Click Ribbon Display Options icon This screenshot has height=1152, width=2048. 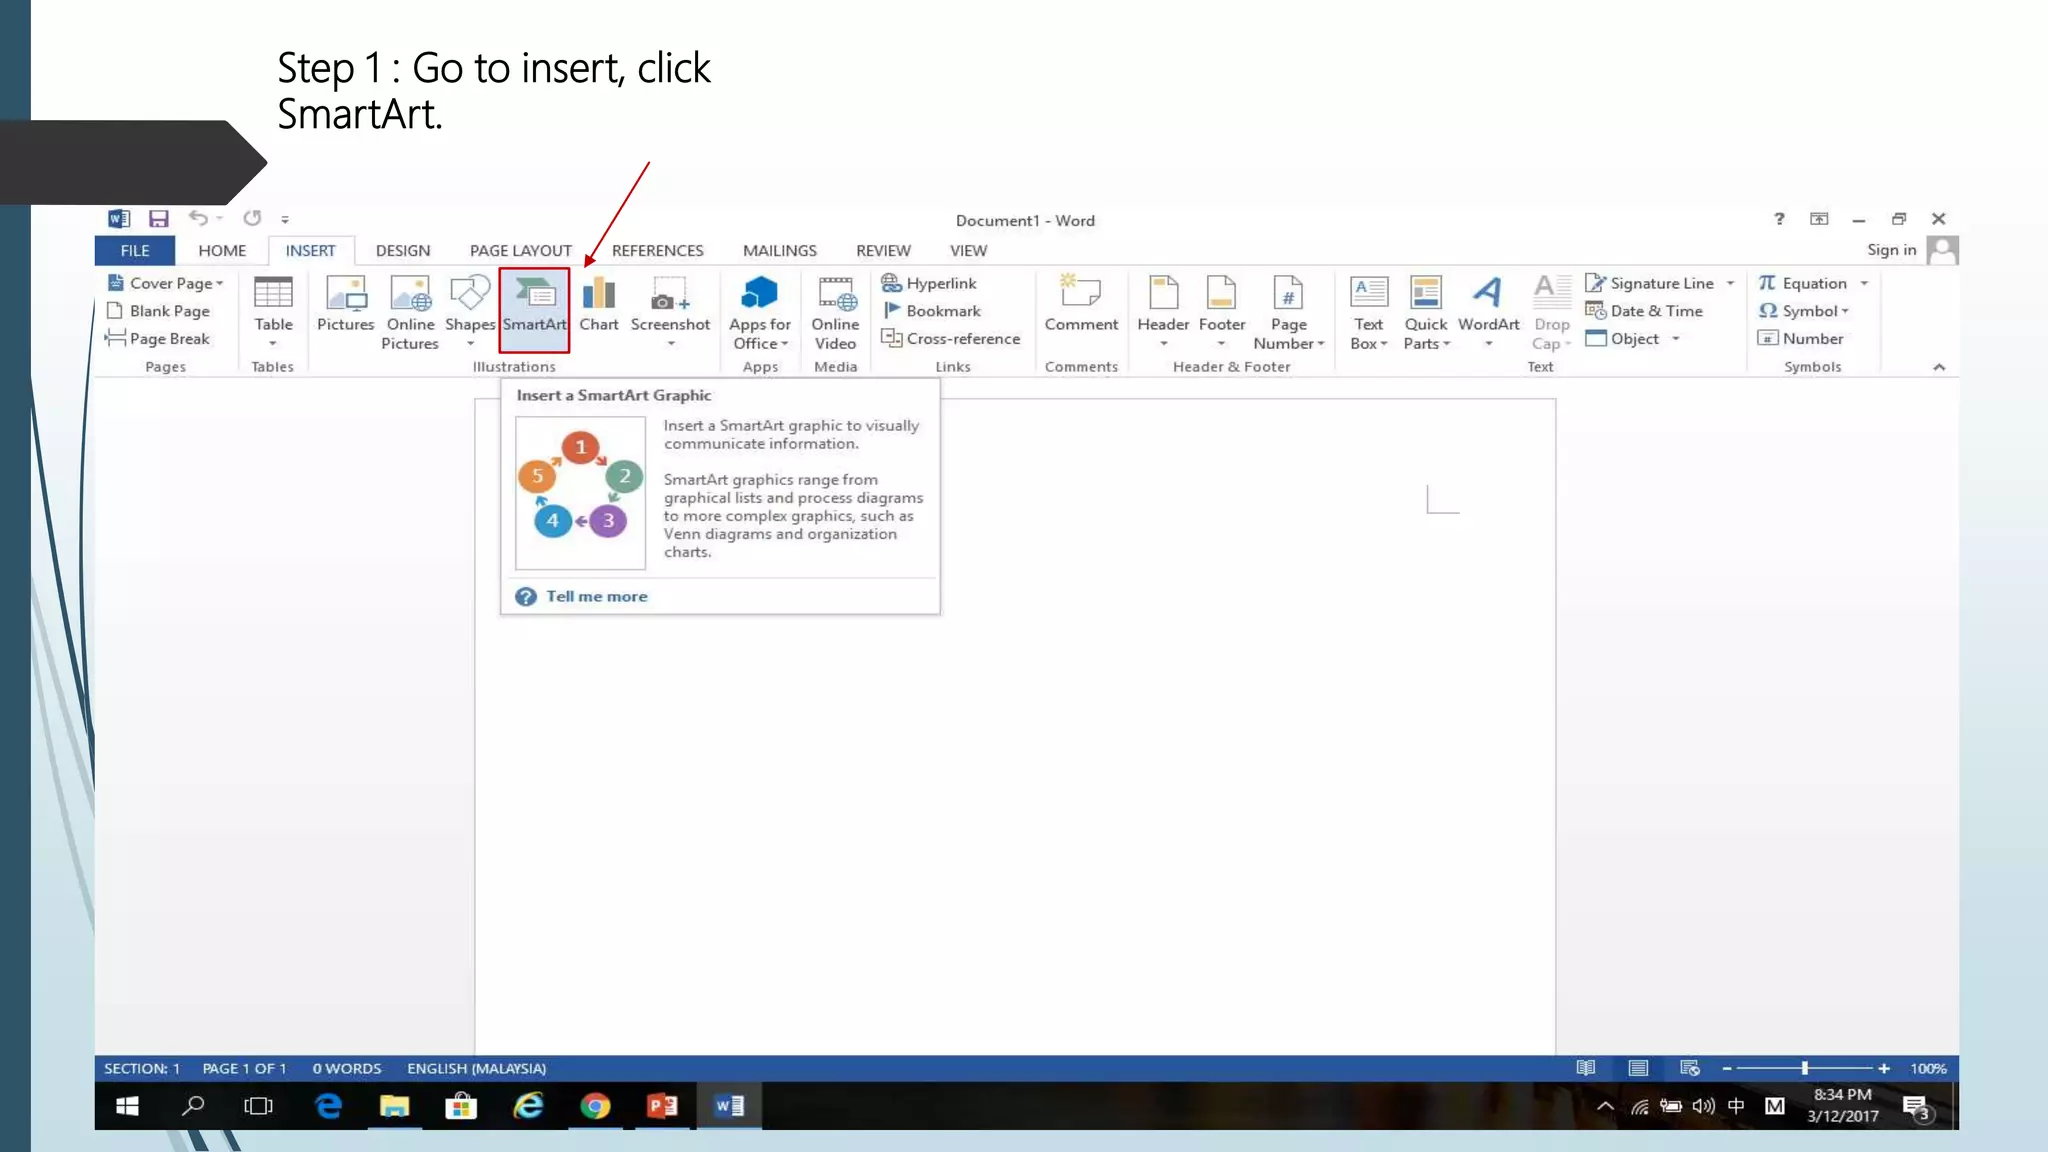click(1819, 219)
